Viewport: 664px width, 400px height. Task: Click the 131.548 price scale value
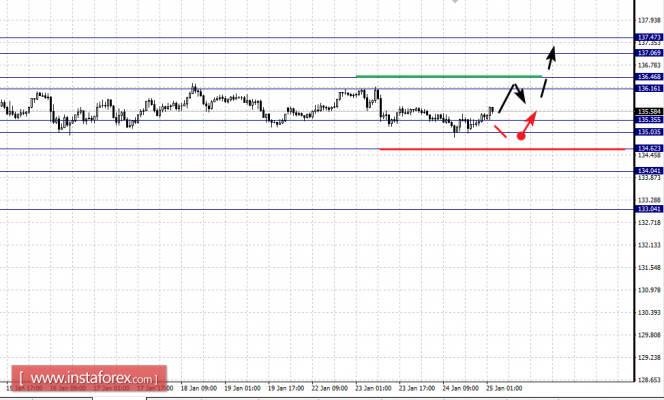[649, 268]
